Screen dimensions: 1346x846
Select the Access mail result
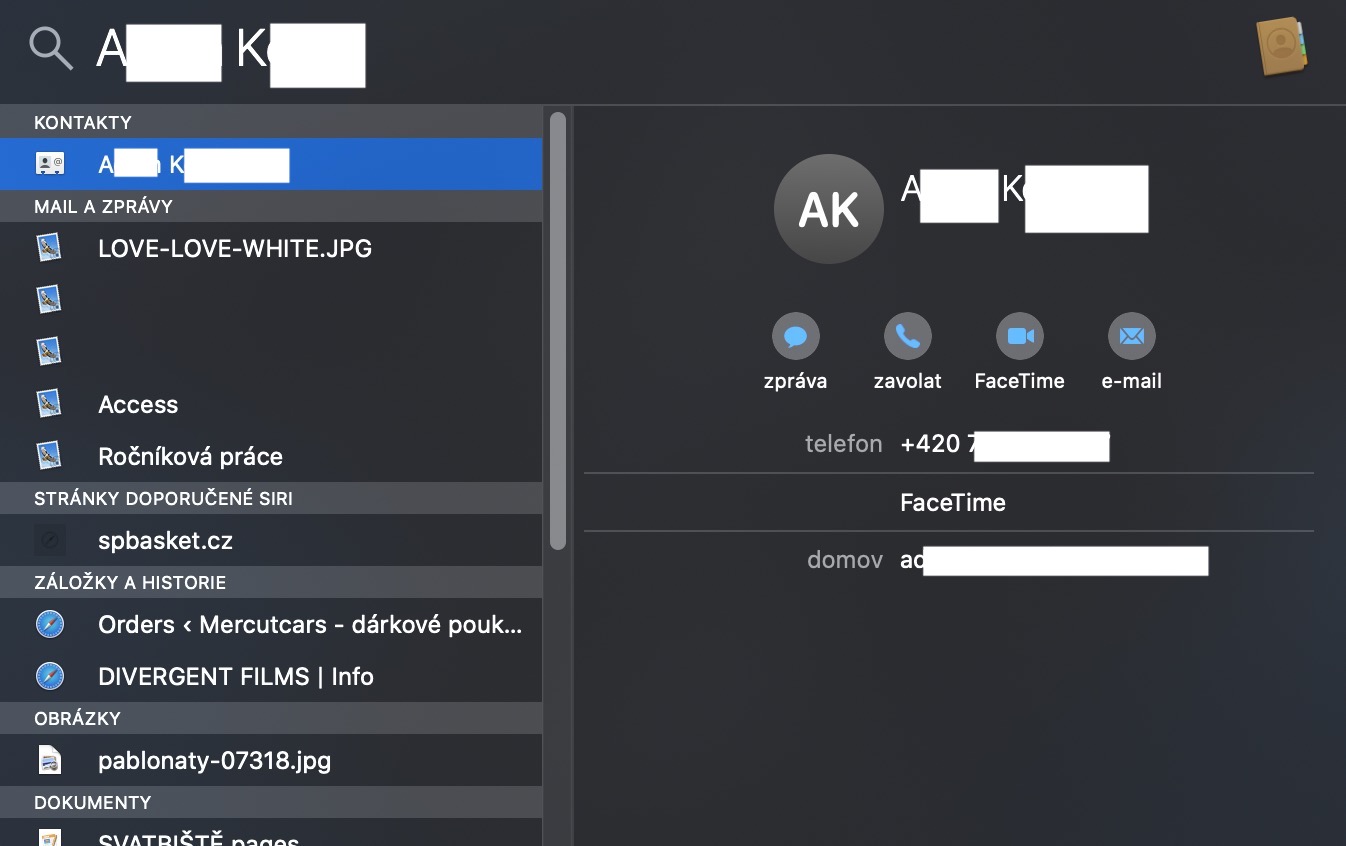point(138,404)
